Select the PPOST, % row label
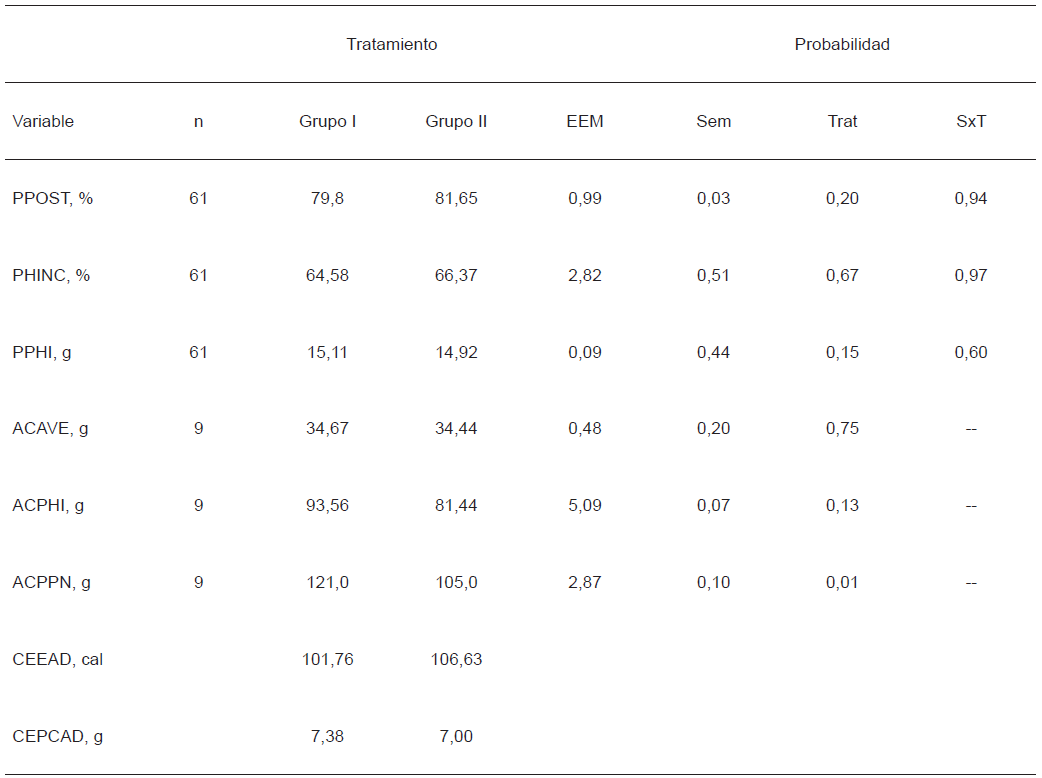Image resolution: width=1042 pixels, height=778 pixels. [x=53, y=198]
